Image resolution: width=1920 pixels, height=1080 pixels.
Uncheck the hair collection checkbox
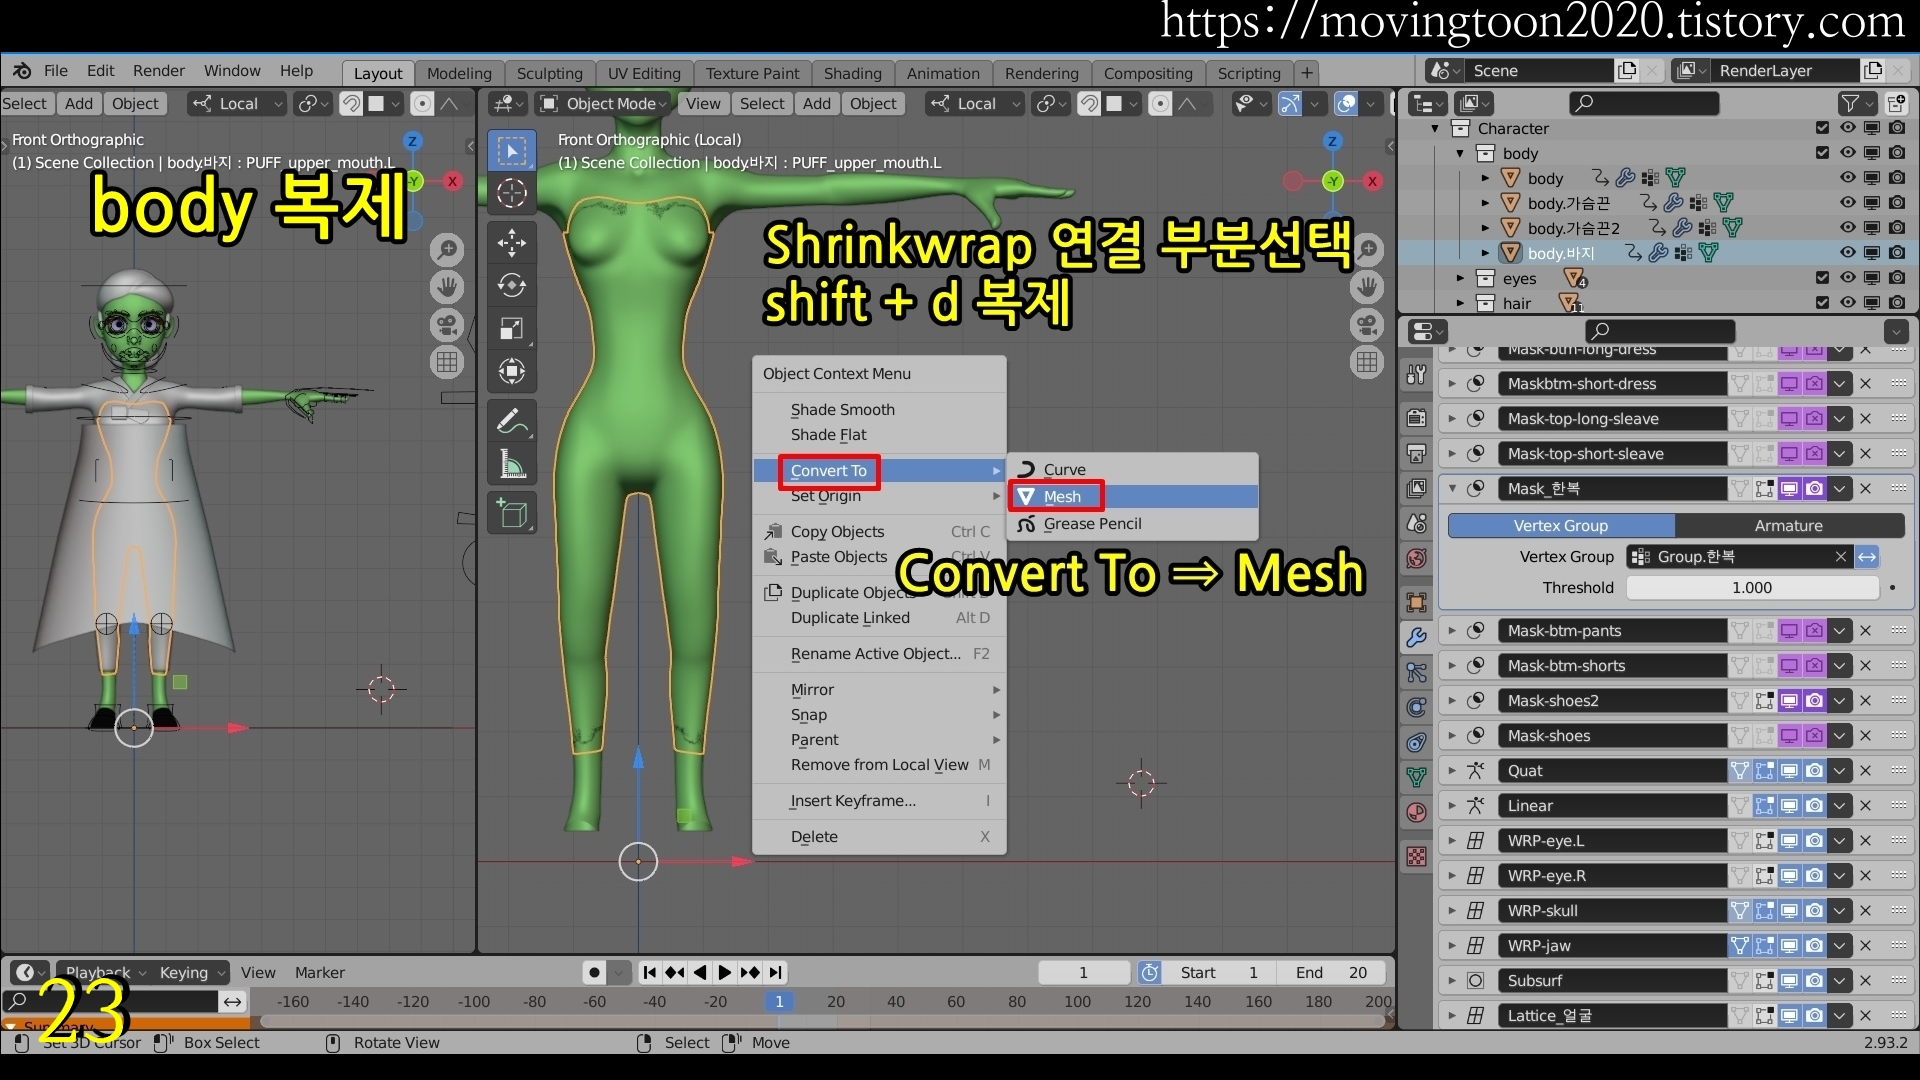point(1822,303)
